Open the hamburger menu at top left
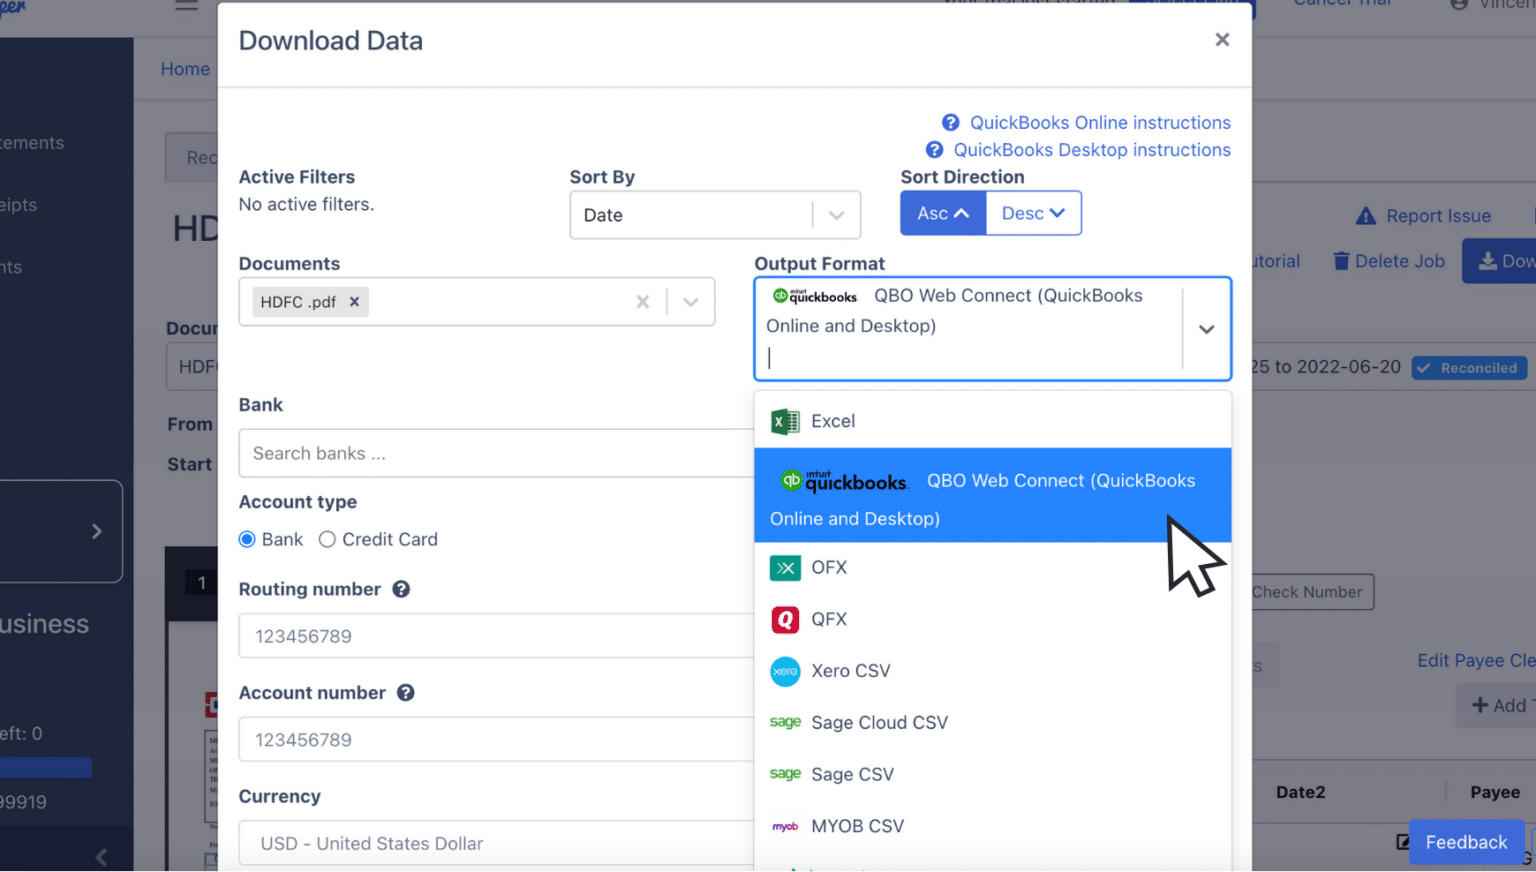This screenshot has width=1536, height=872. pyautogui.click(x=185, y=5)
